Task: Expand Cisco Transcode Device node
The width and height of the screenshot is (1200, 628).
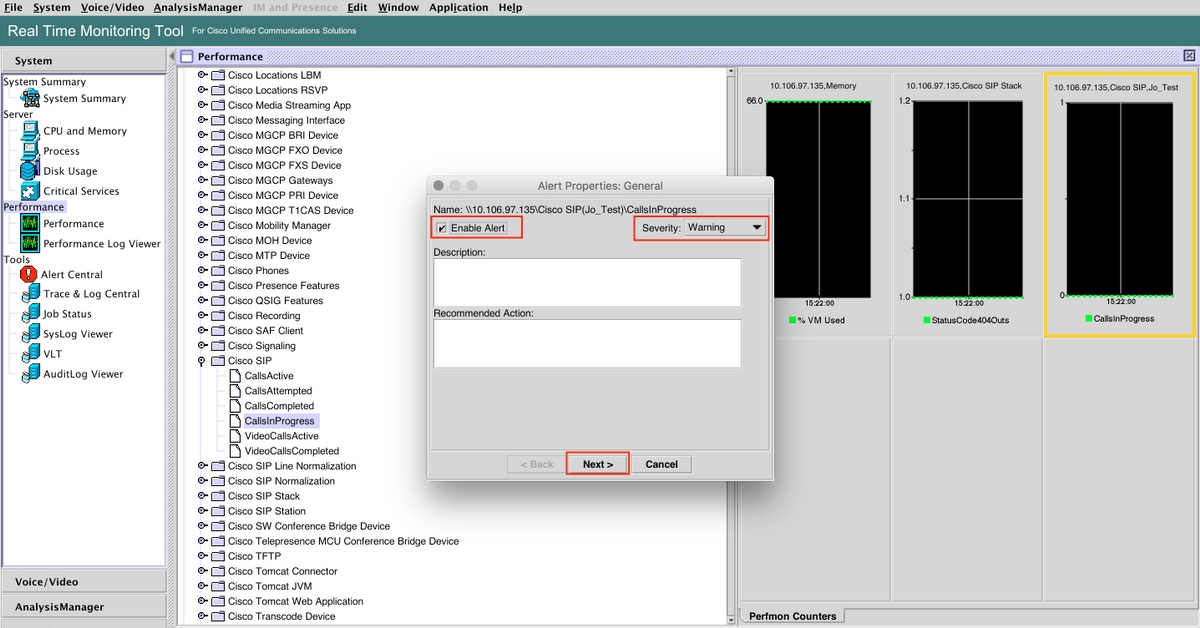Action: coord(202,616)
